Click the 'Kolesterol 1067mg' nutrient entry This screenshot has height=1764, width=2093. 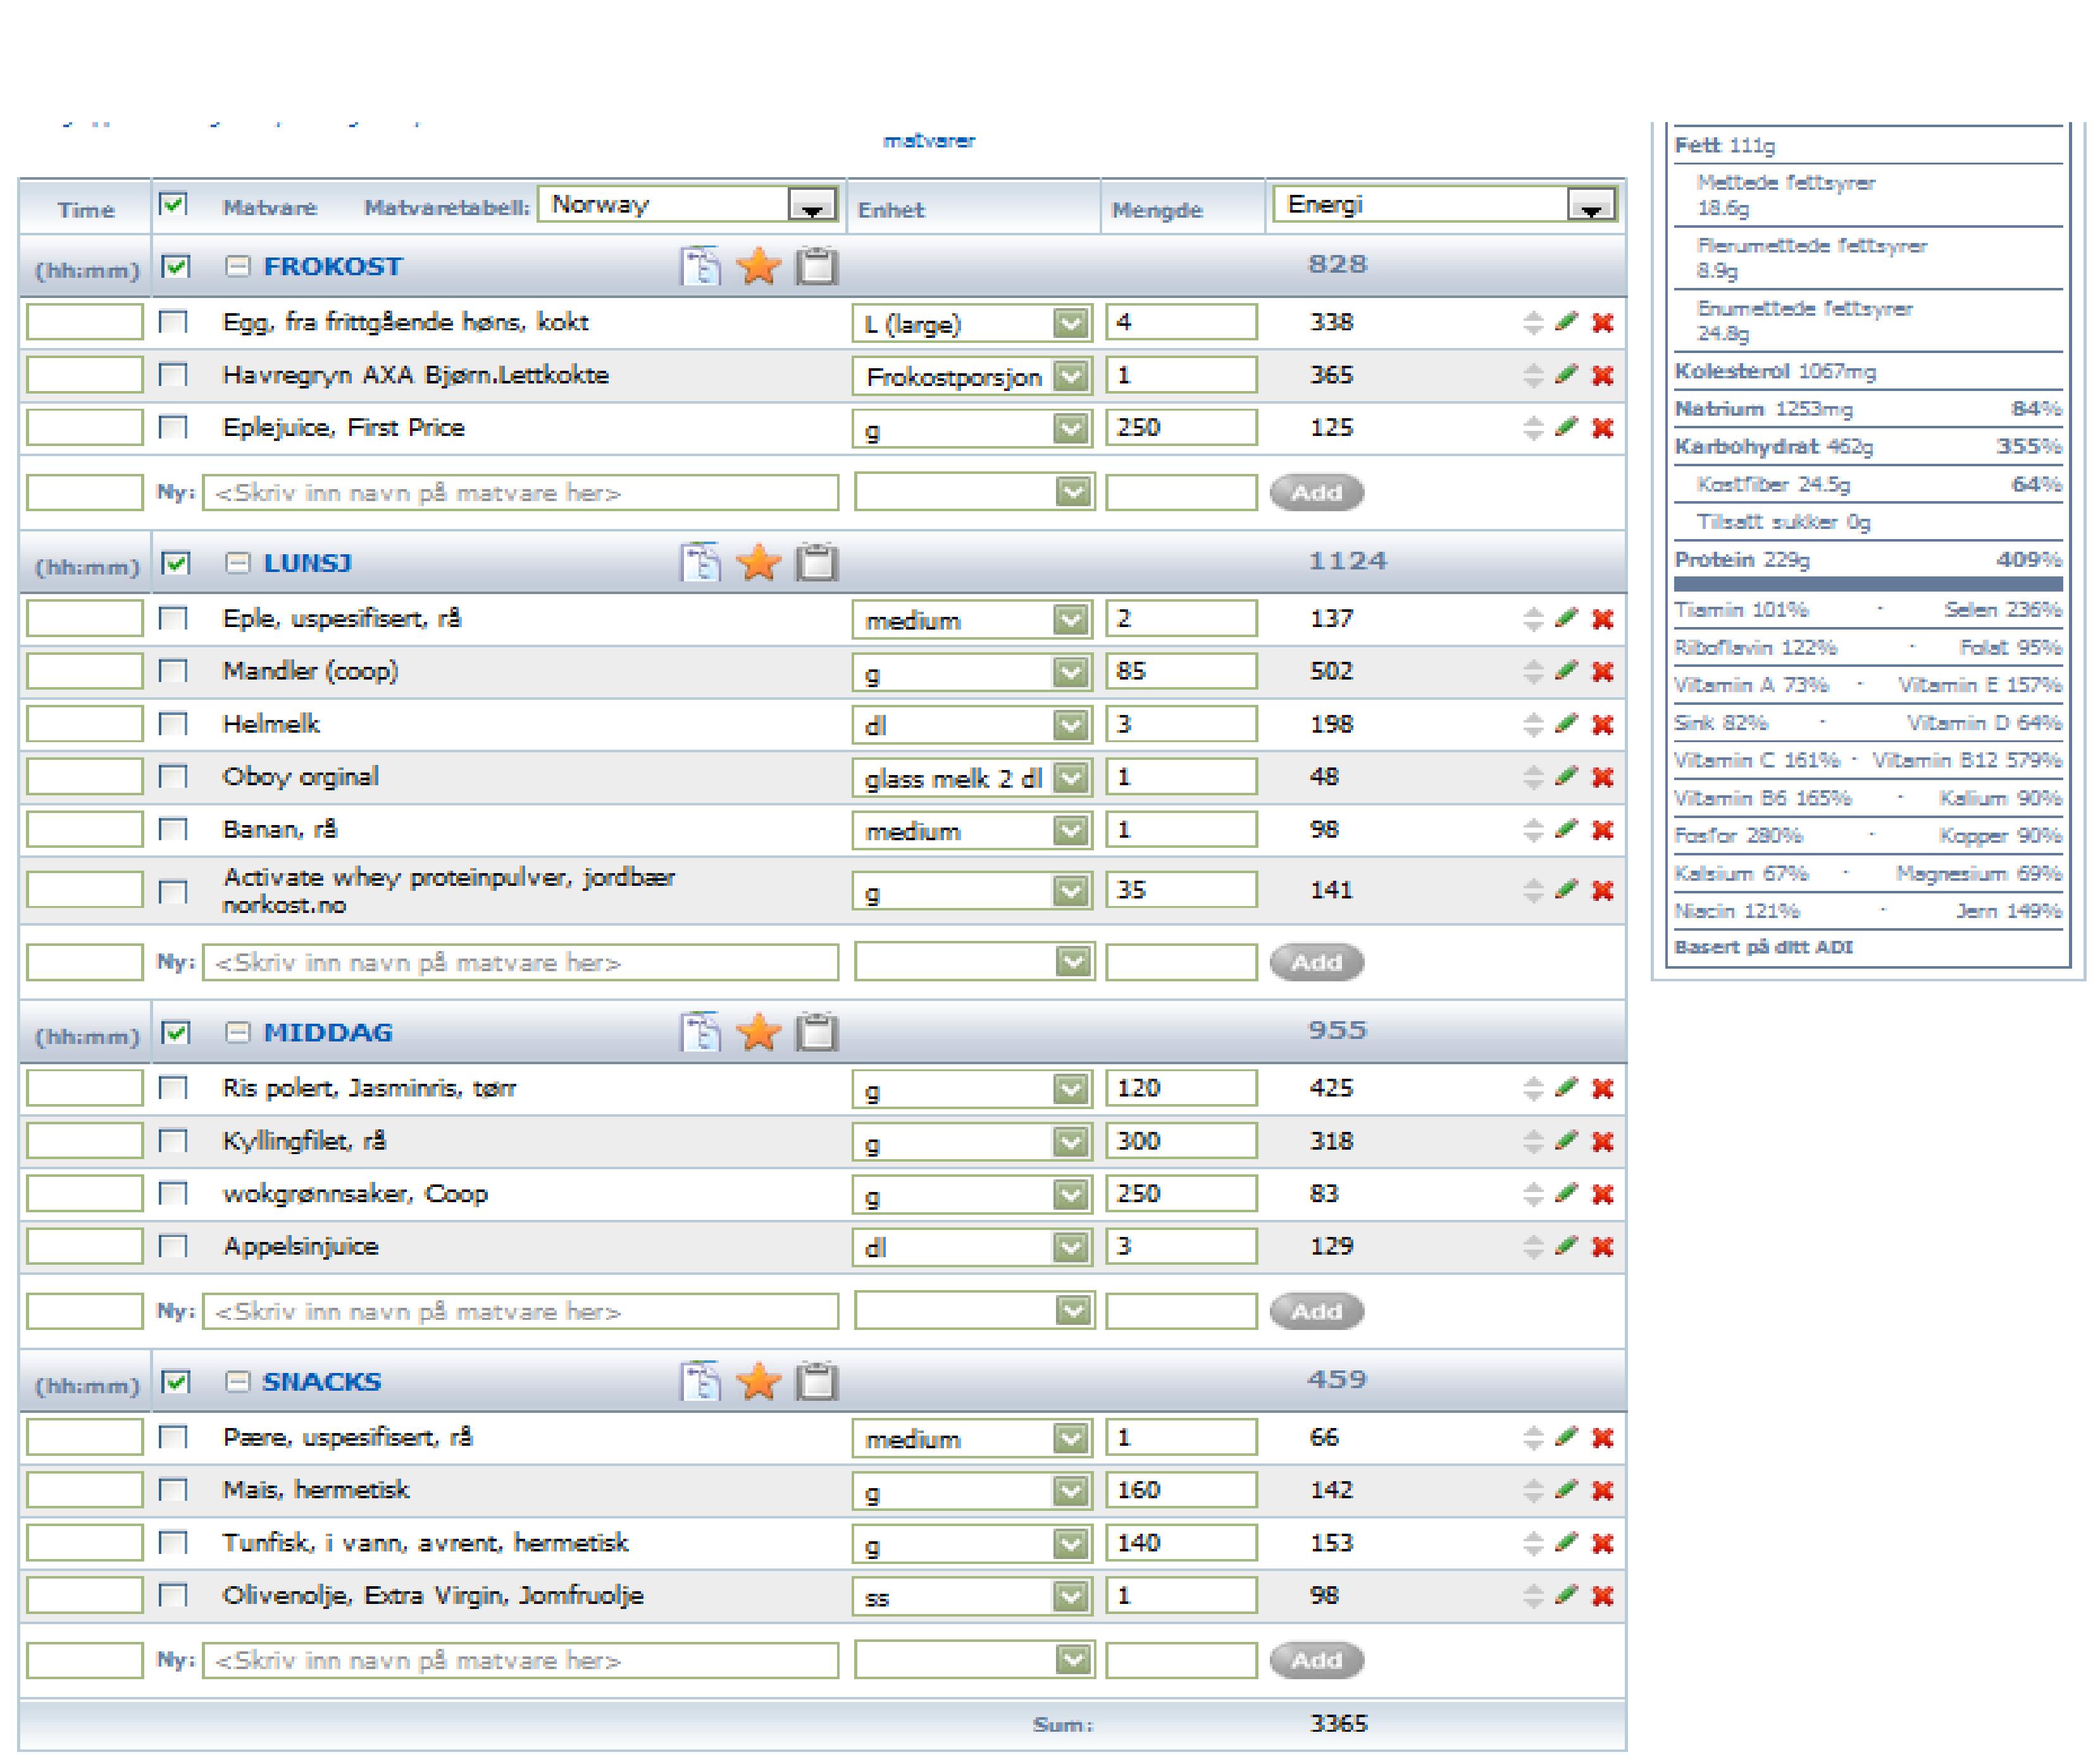pos(1776,372)
